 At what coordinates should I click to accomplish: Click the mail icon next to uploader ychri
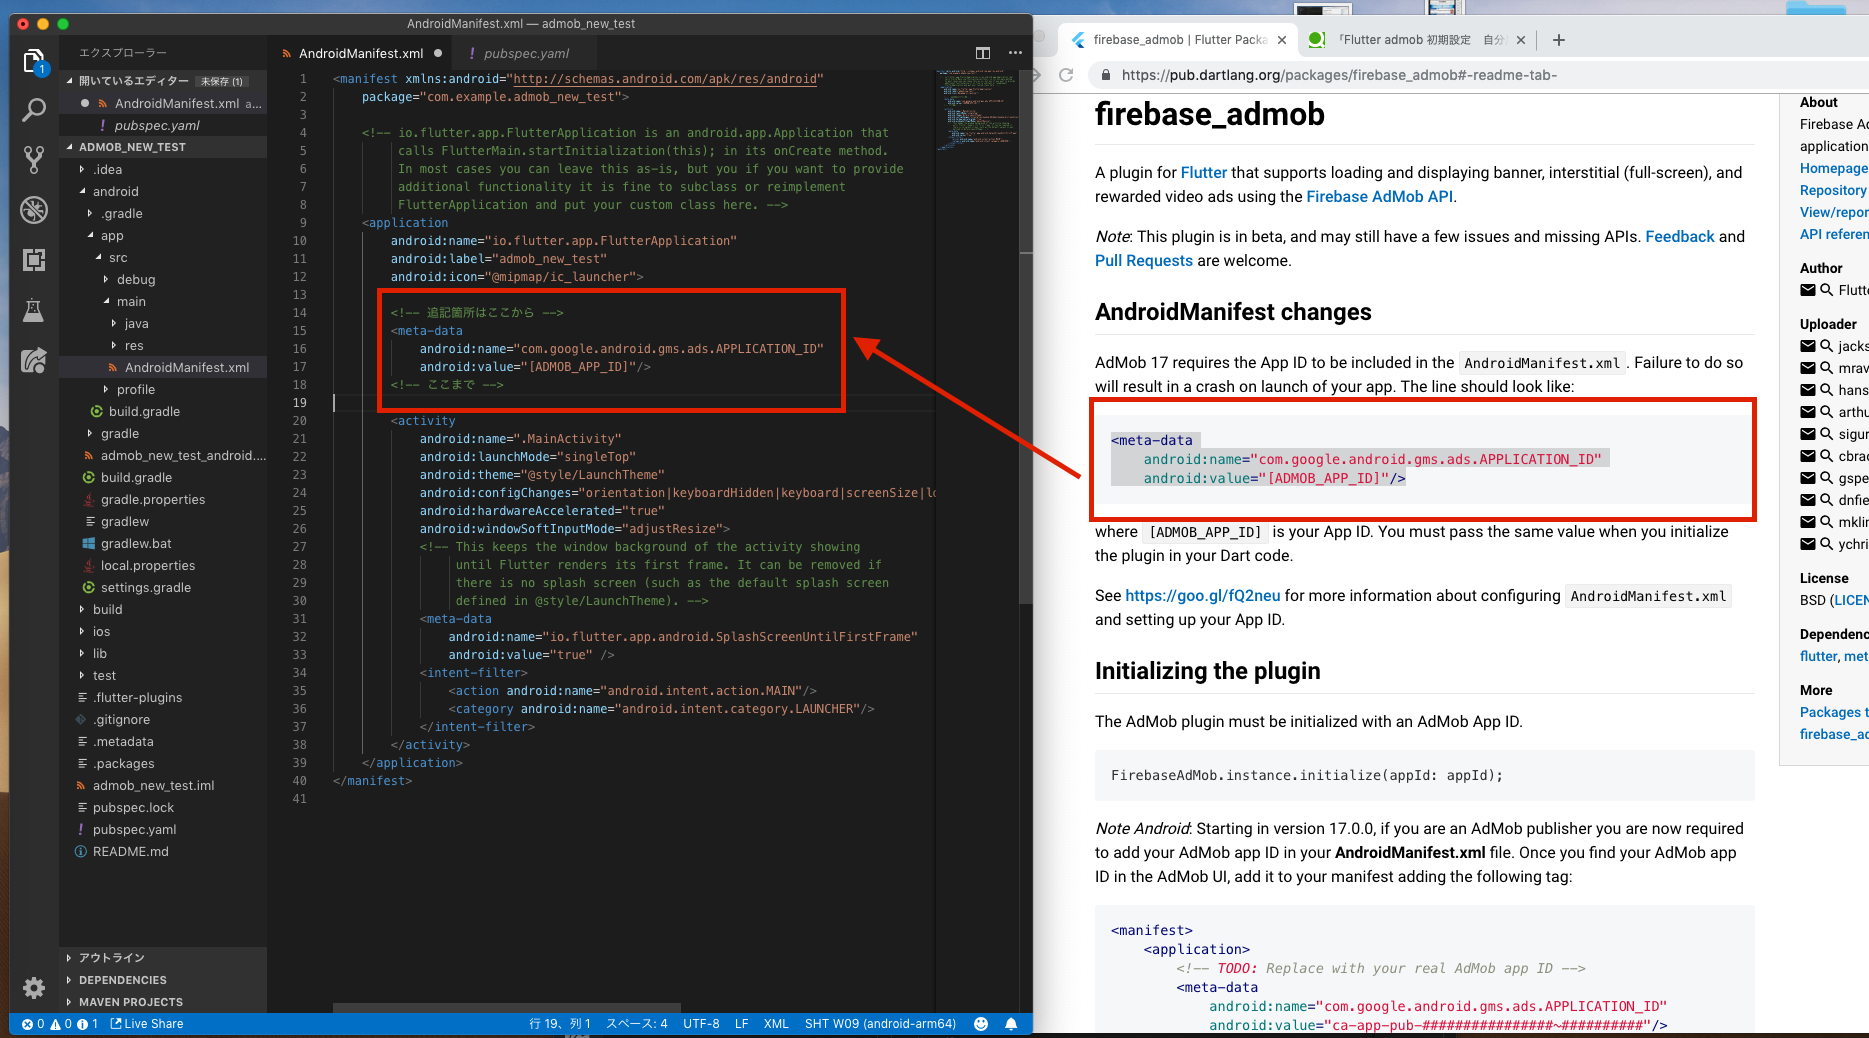click(1808, 544)
